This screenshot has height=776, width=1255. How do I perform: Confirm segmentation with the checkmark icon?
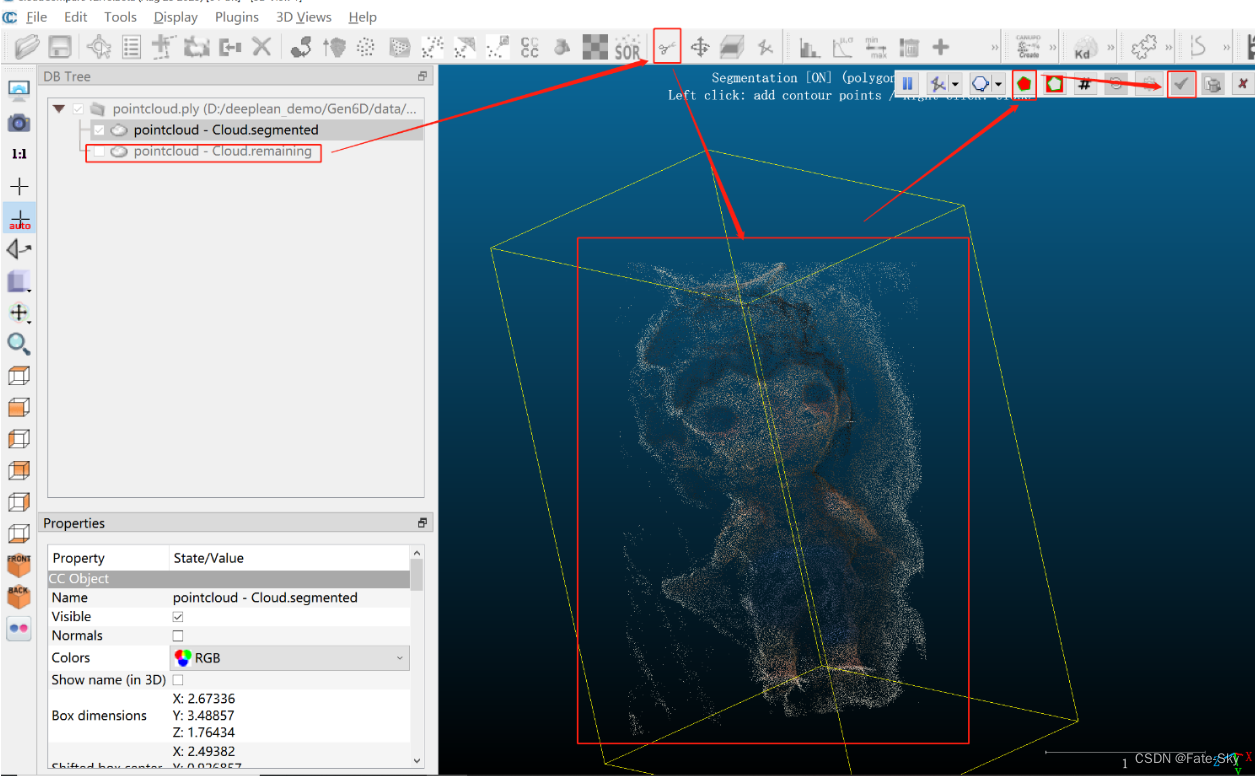coord(1182,84)
